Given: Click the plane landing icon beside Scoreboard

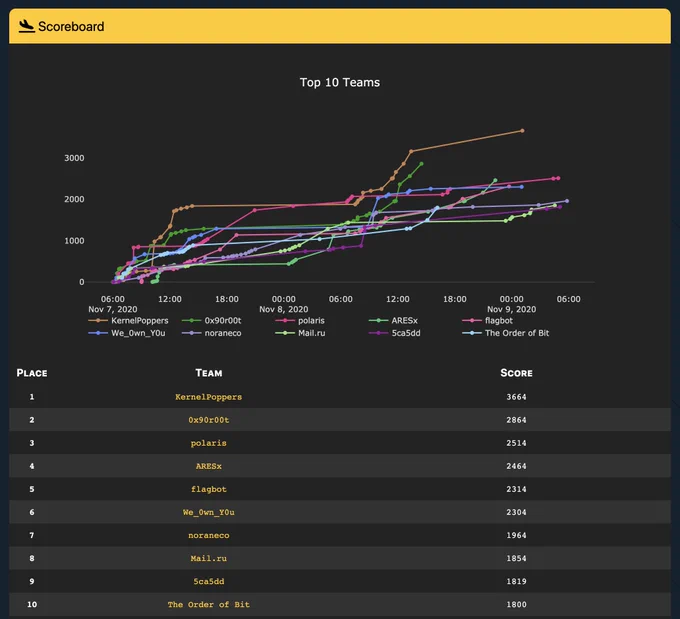Looking at the screenshot, I should coord(26,26).
